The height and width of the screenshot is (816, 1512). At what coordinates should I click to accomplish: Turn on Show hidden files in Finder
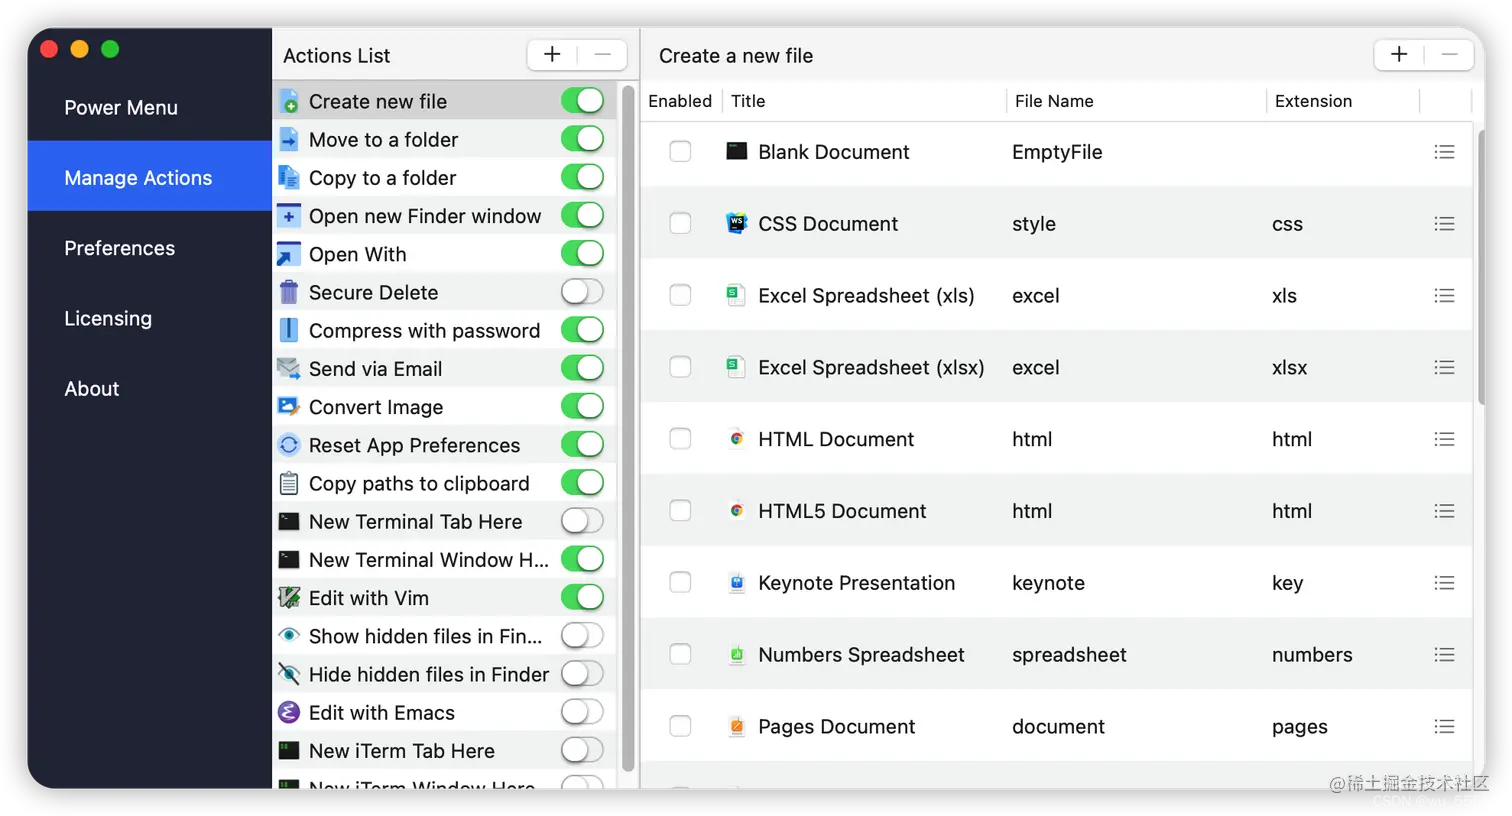pos(582,635)
